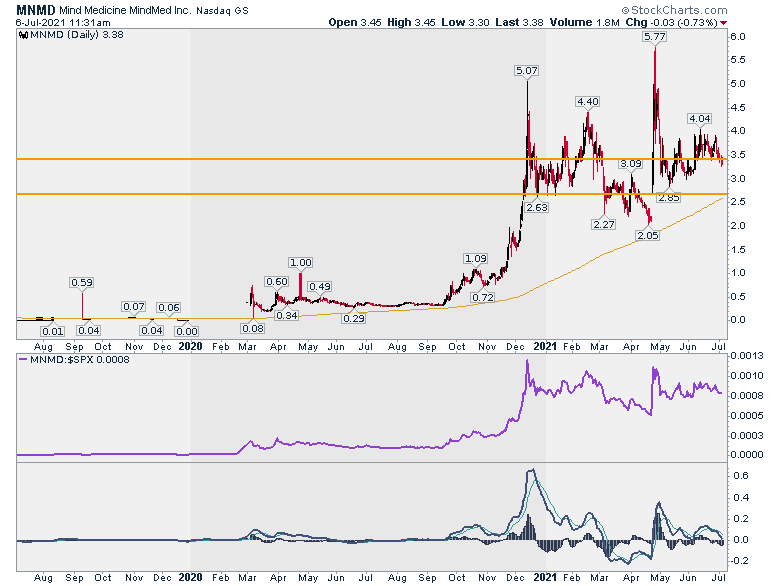Click the 0.72 low price label
Screen dimensions: 780x586
click(x=483, y=297)
